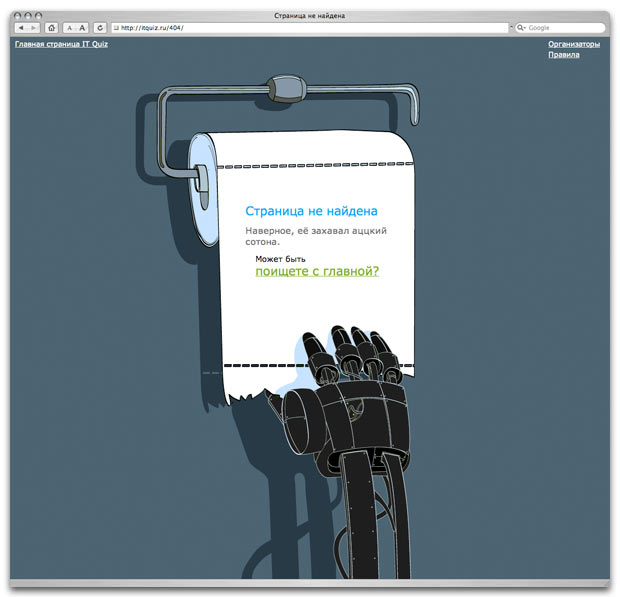Close the window with red button

pos(19,16)
